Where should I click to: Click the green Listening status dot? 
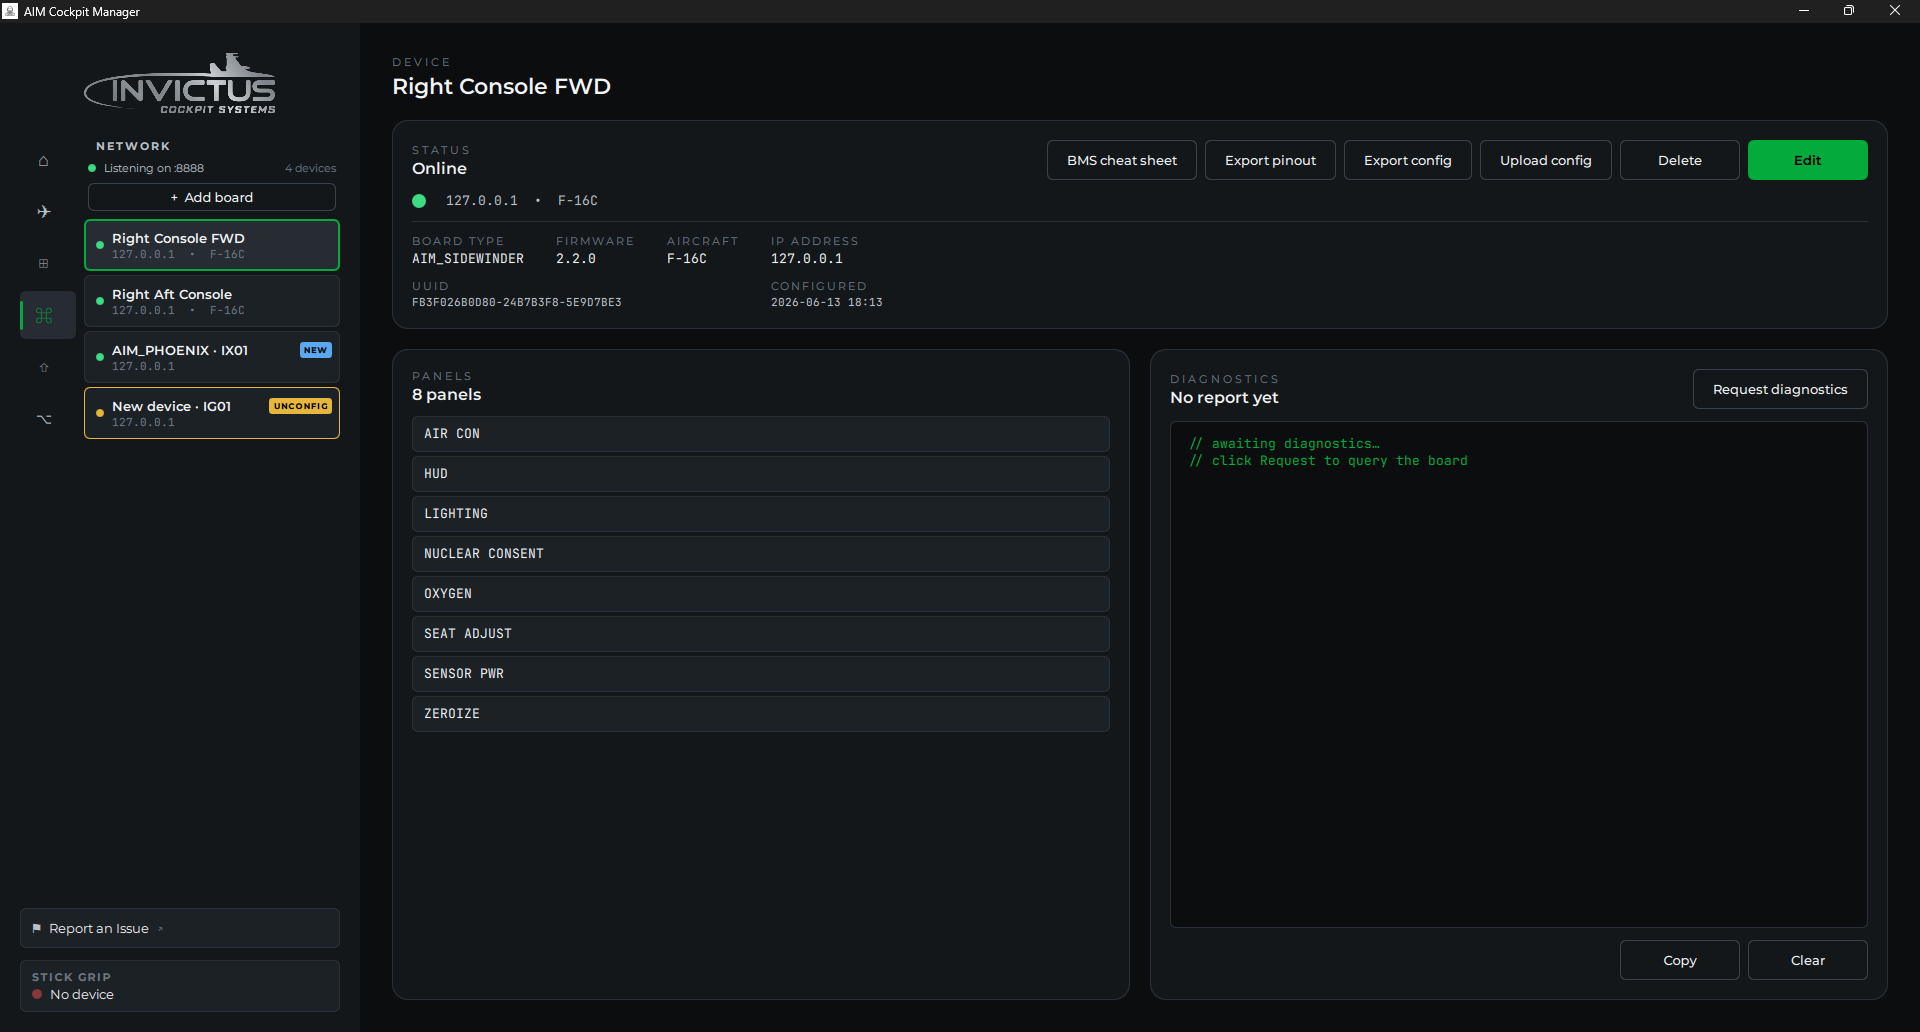coord(92,168)
